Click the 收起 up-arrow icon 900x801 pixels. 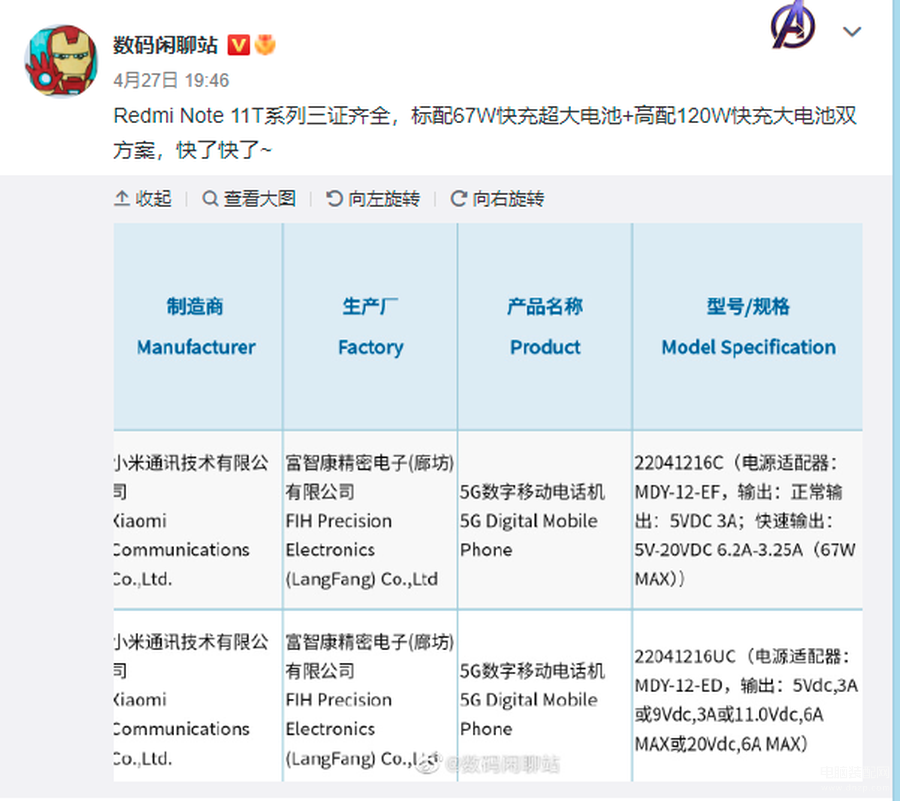point(122,199)
